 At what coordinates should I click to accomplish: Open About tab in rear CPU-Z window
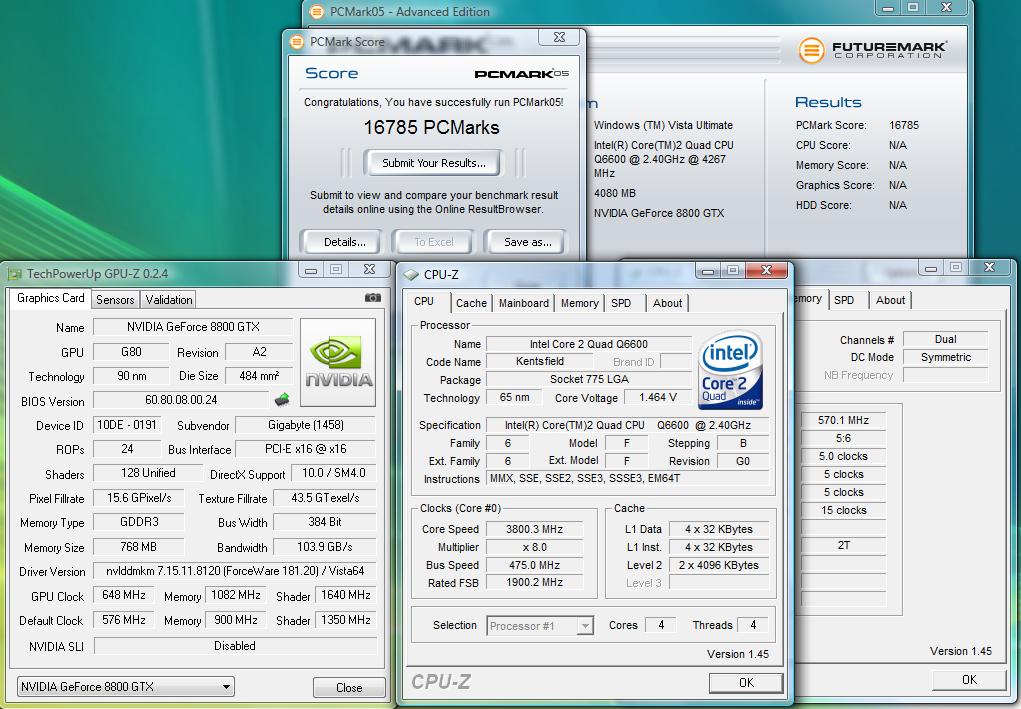pos(890,300)
